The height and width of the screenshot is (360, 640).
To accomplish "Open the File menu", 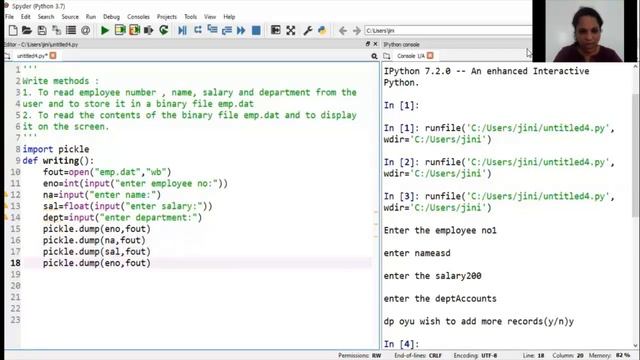I will [x=9, y=17].
